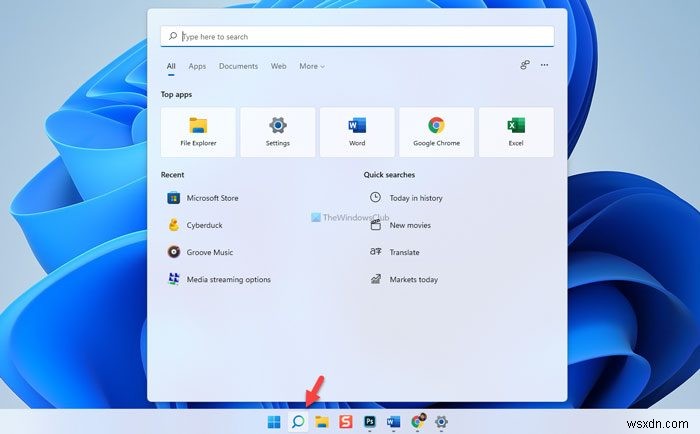This screenshot has width=700, height=434.
Task: Launch Excel from Top apps
Action: tap(516, 132)
